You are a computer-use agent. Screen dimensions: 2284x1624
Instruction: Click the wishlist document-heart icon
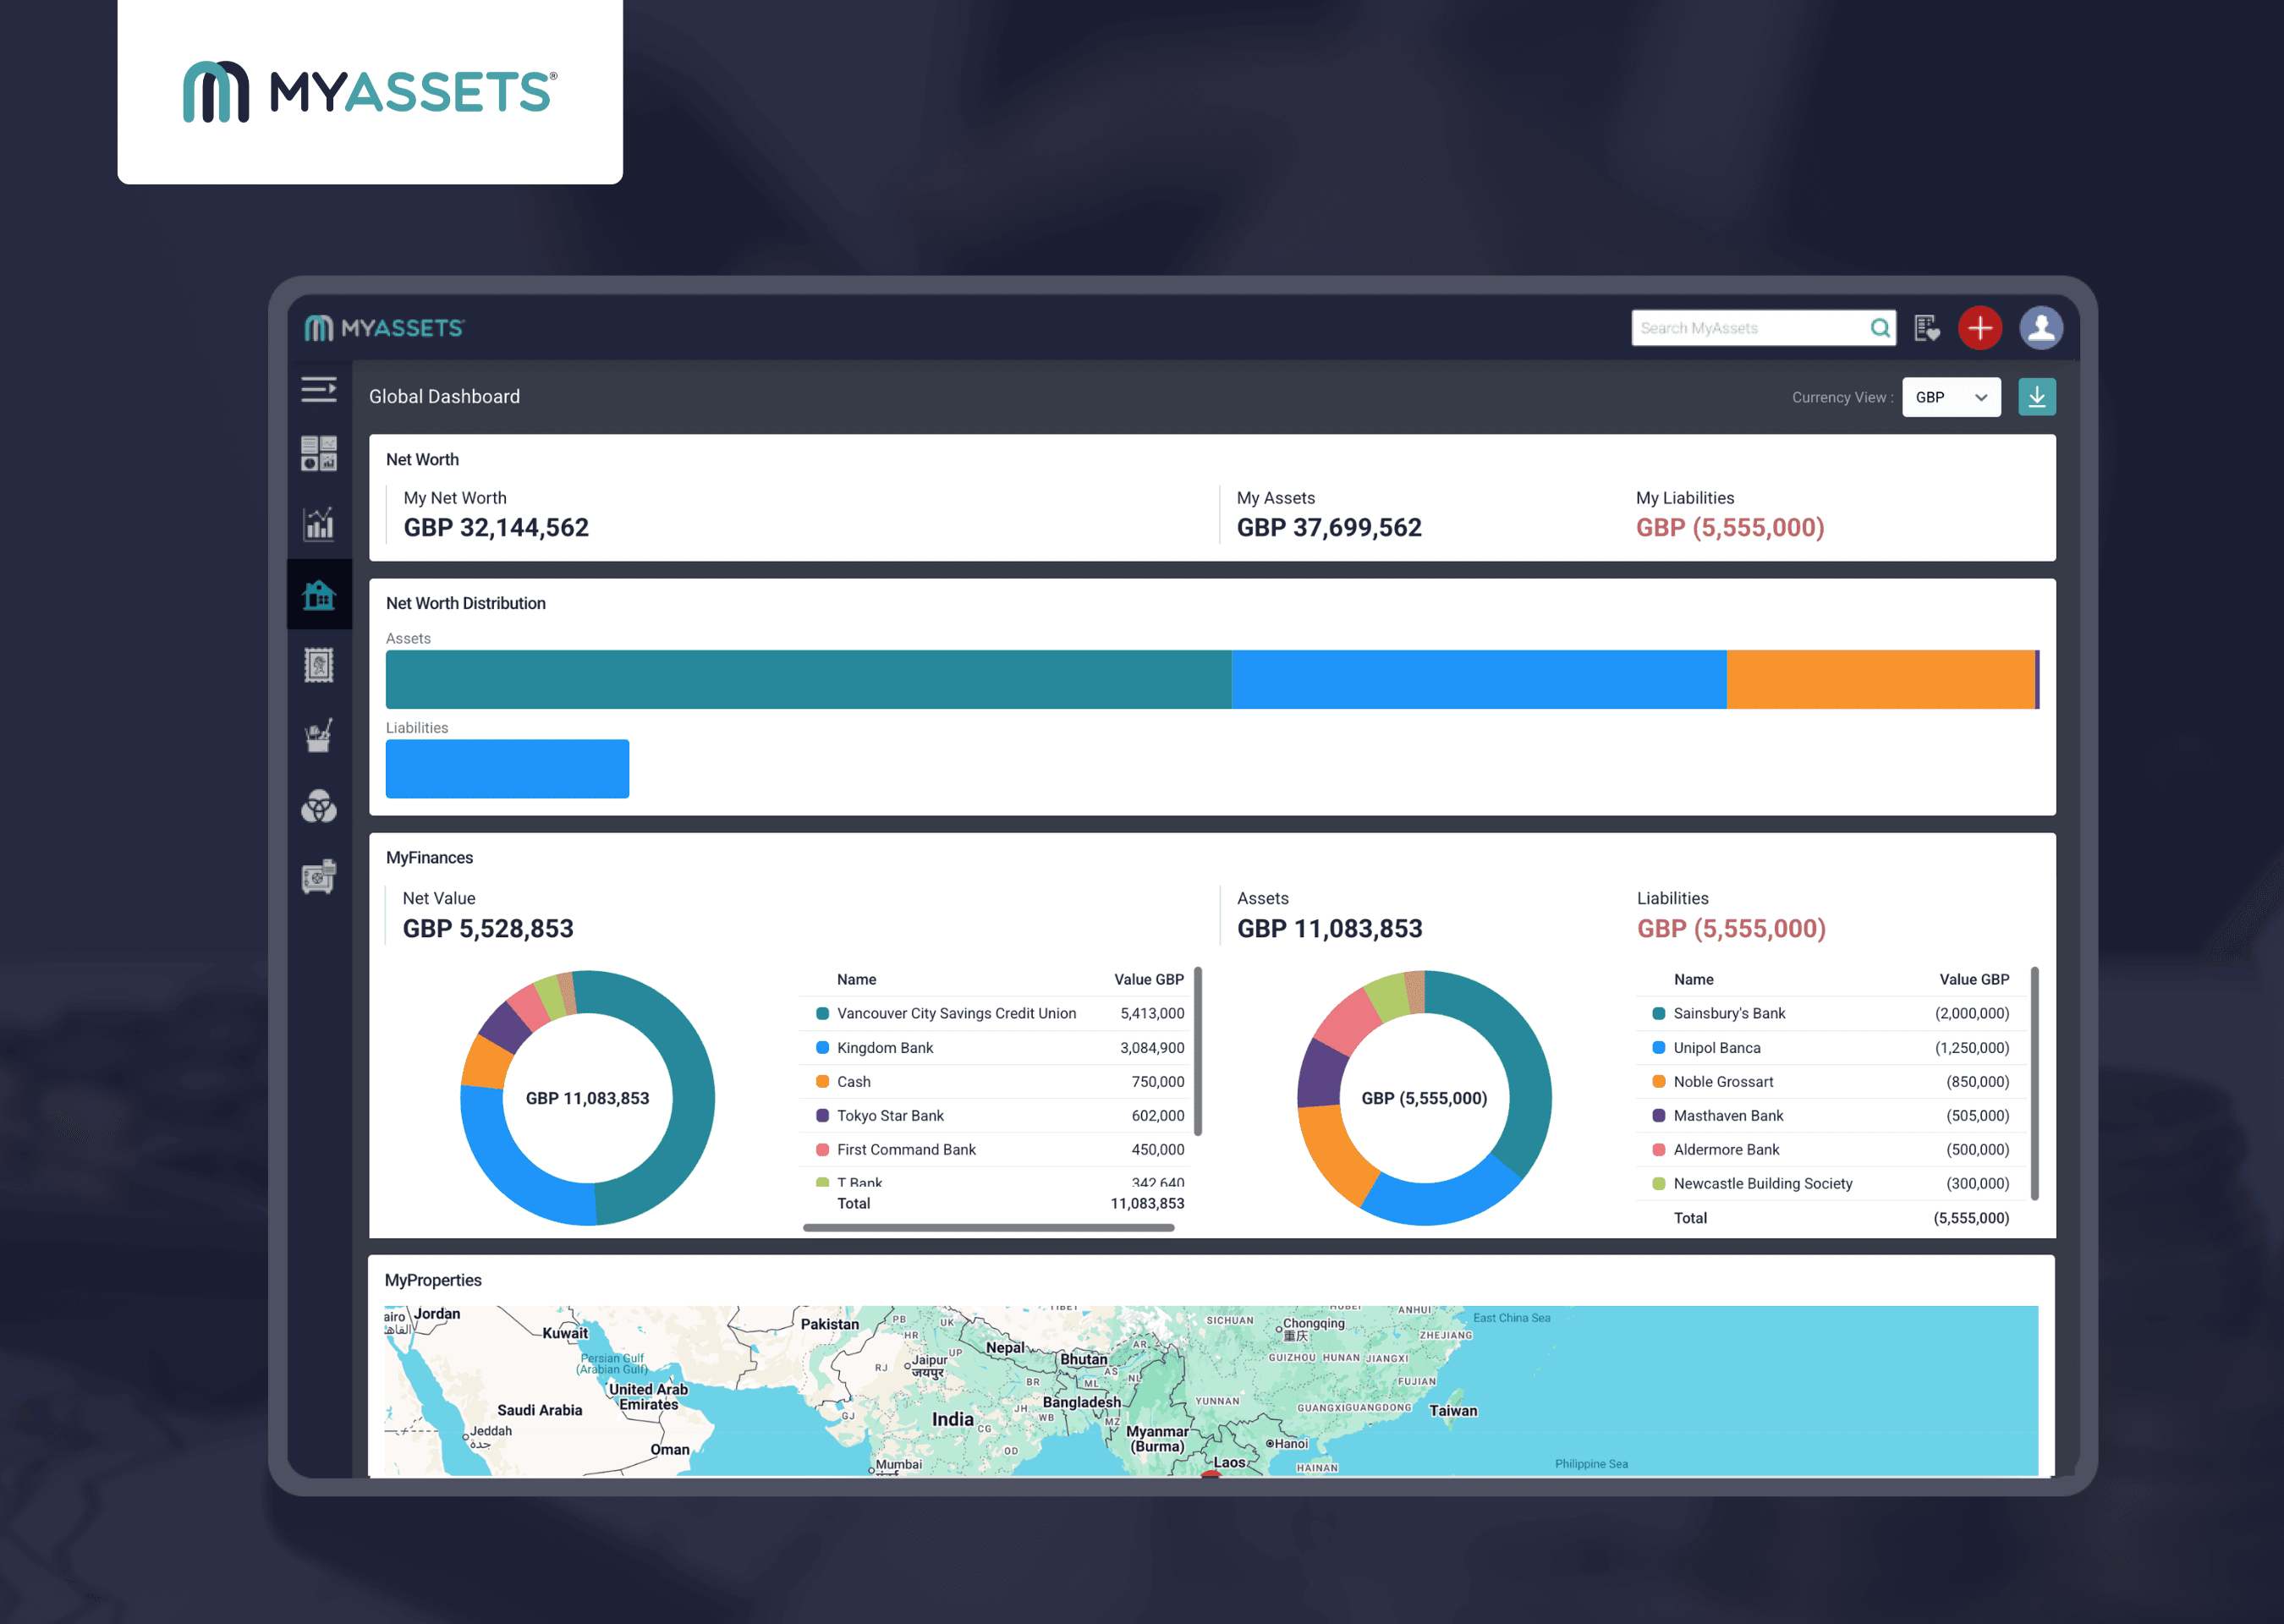pos(1927,327)
